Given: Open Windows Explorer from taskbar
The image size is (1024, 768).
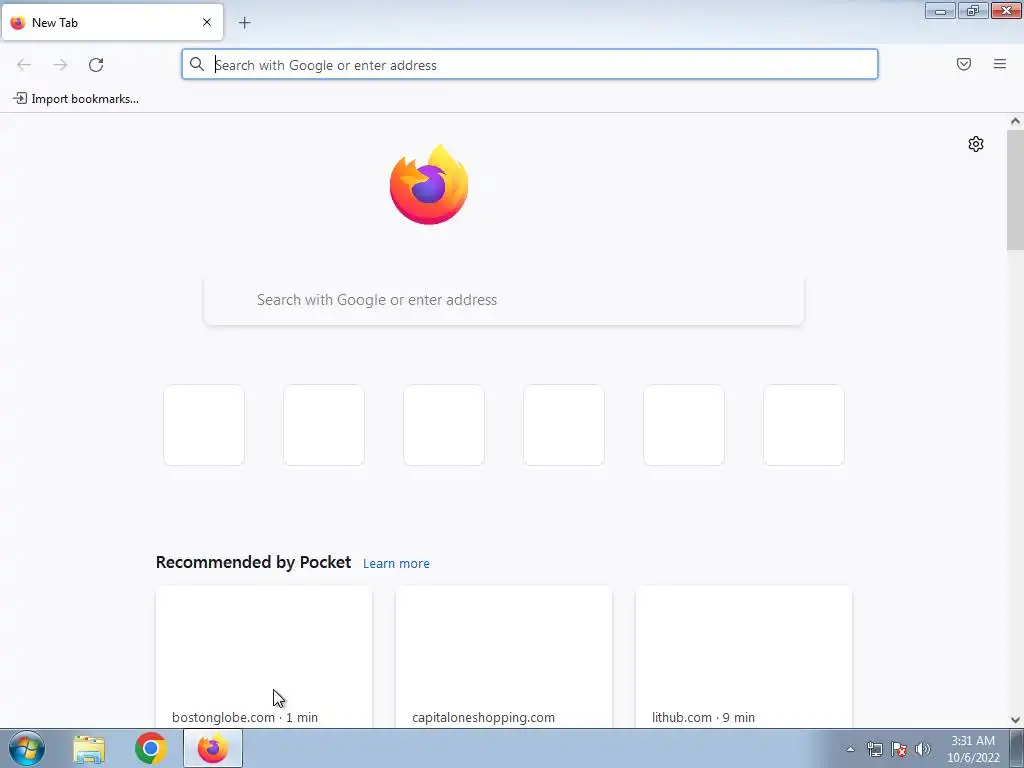Looking at the screenshot, I should [x=89, y=749].
